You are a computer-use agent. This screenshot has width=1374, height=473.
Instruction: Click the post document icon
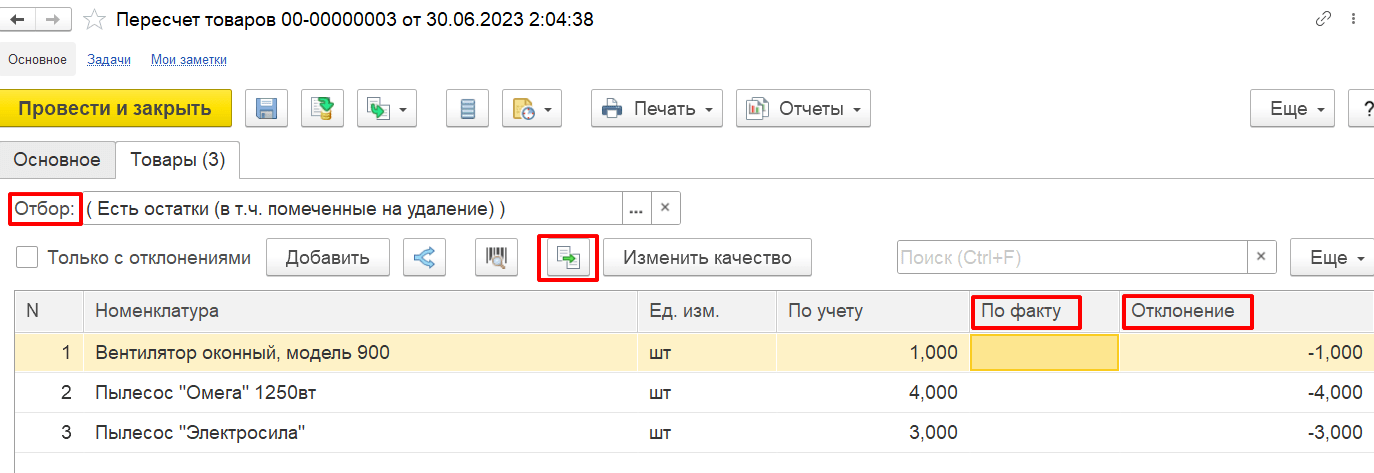click(323, 109)
